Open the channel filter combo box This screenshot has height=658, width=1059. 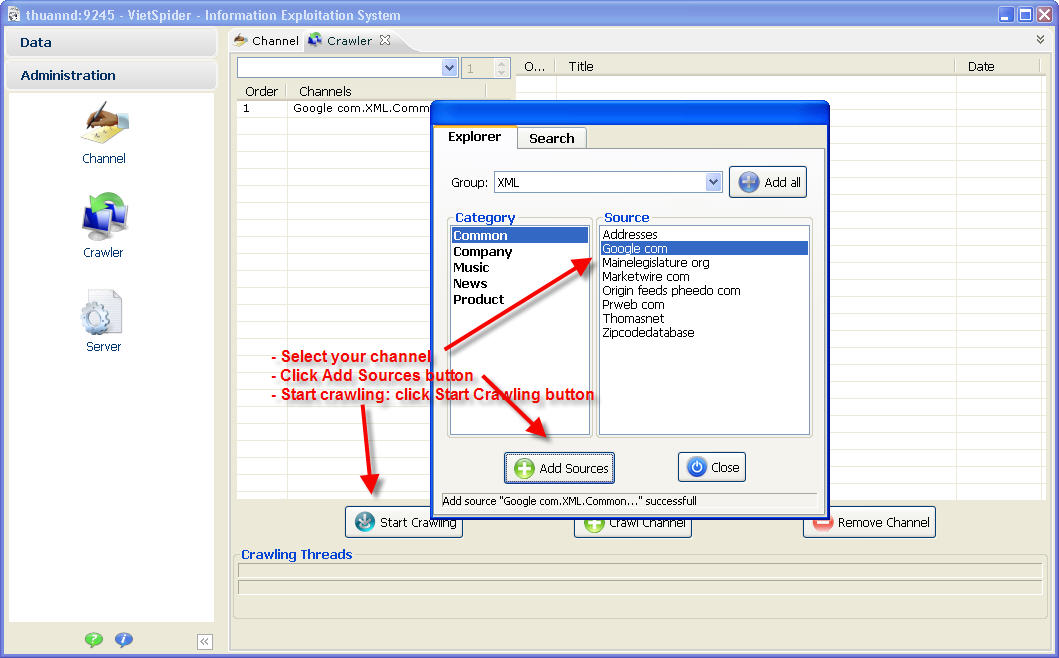click(x=449, y=68)
